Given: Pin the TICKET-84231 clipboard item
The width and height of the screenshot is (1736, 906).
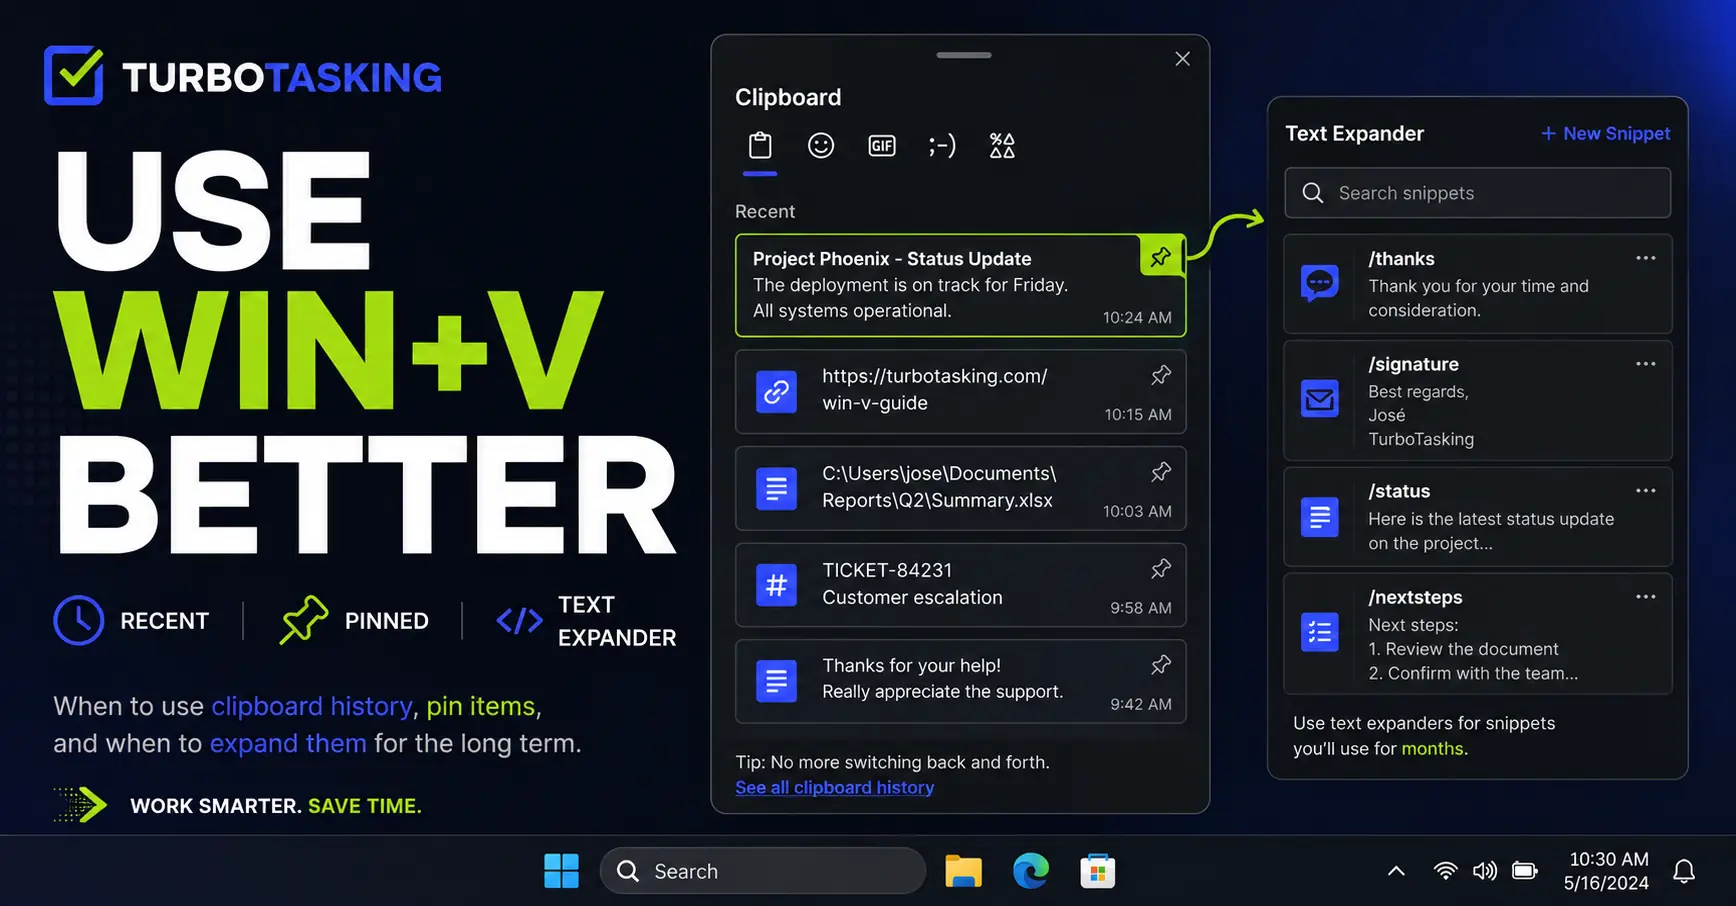Looking at the screenshot, I should coord(1161,569).
